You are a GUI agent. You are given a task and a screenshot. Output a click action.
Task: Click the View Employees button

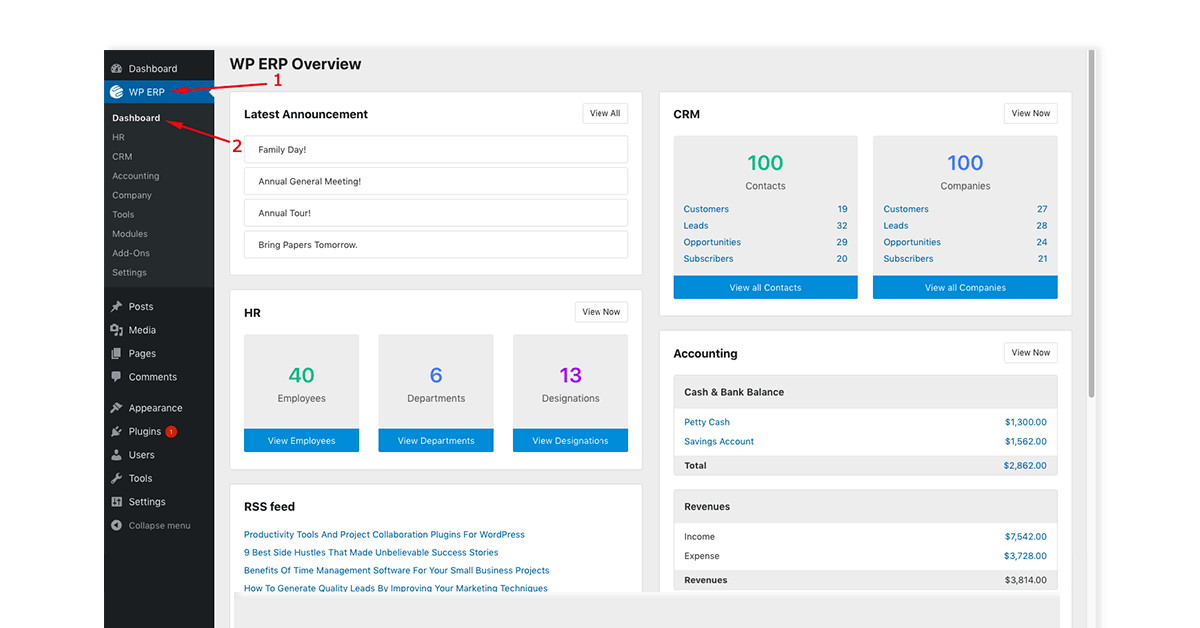point(301,441)
